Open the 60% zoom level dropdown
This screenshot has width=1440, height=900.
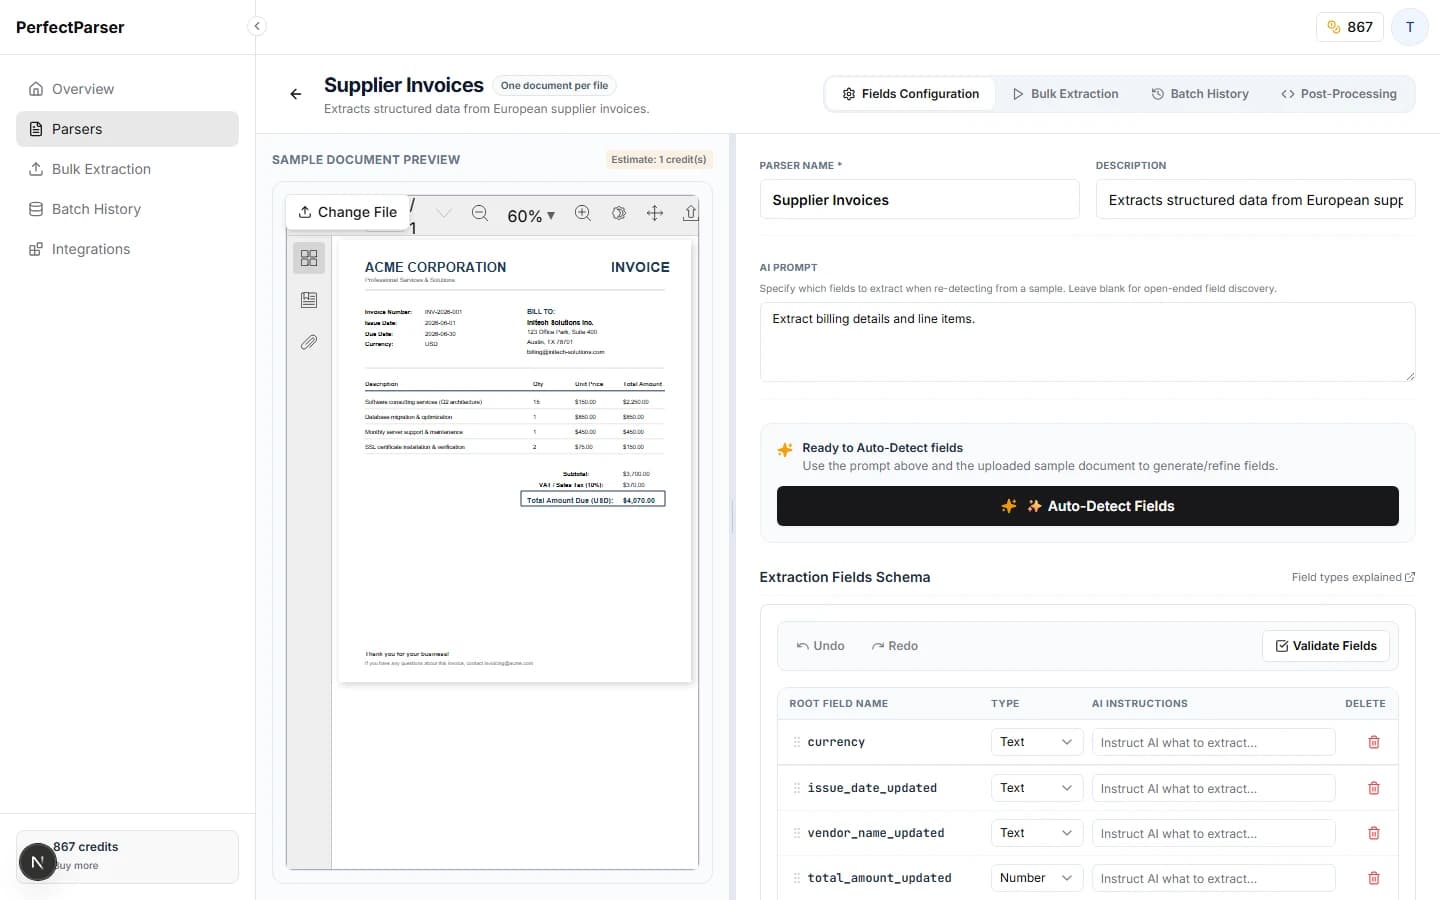point(531,216)
